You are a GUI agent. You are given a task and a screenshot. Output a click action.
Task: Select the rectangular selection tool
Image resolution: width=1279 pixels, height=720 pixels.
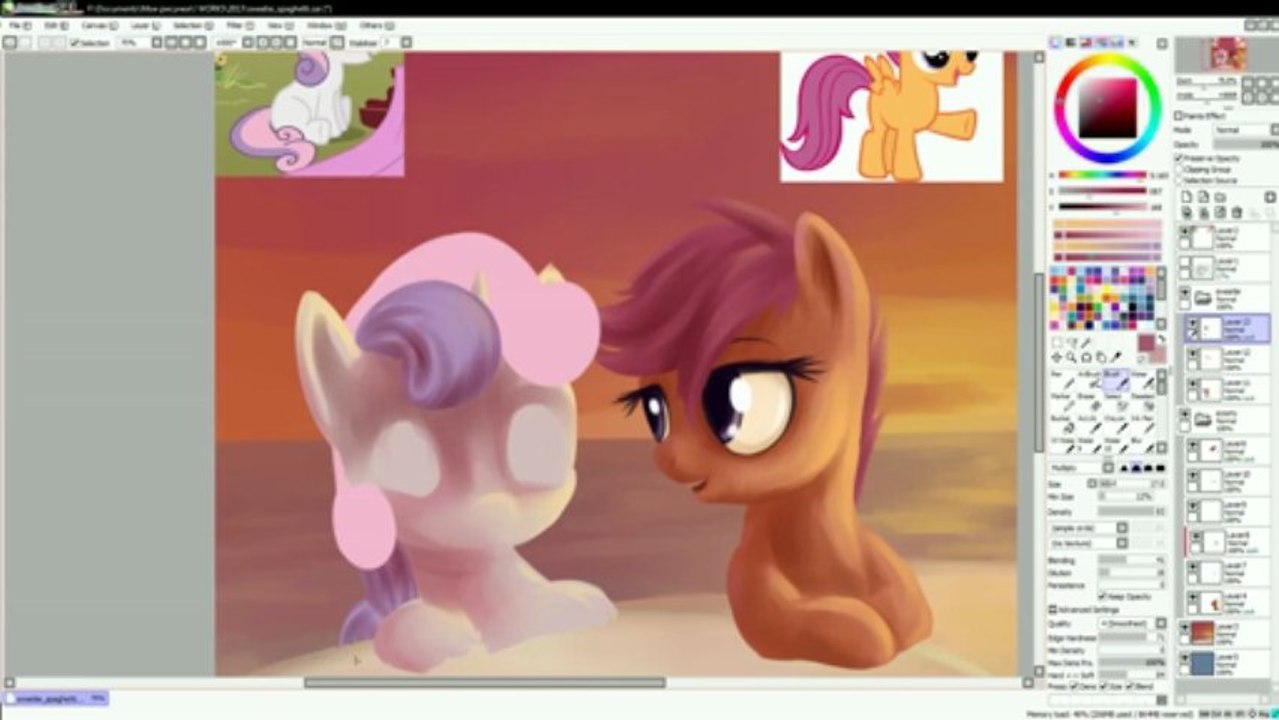pos(1056,344)
